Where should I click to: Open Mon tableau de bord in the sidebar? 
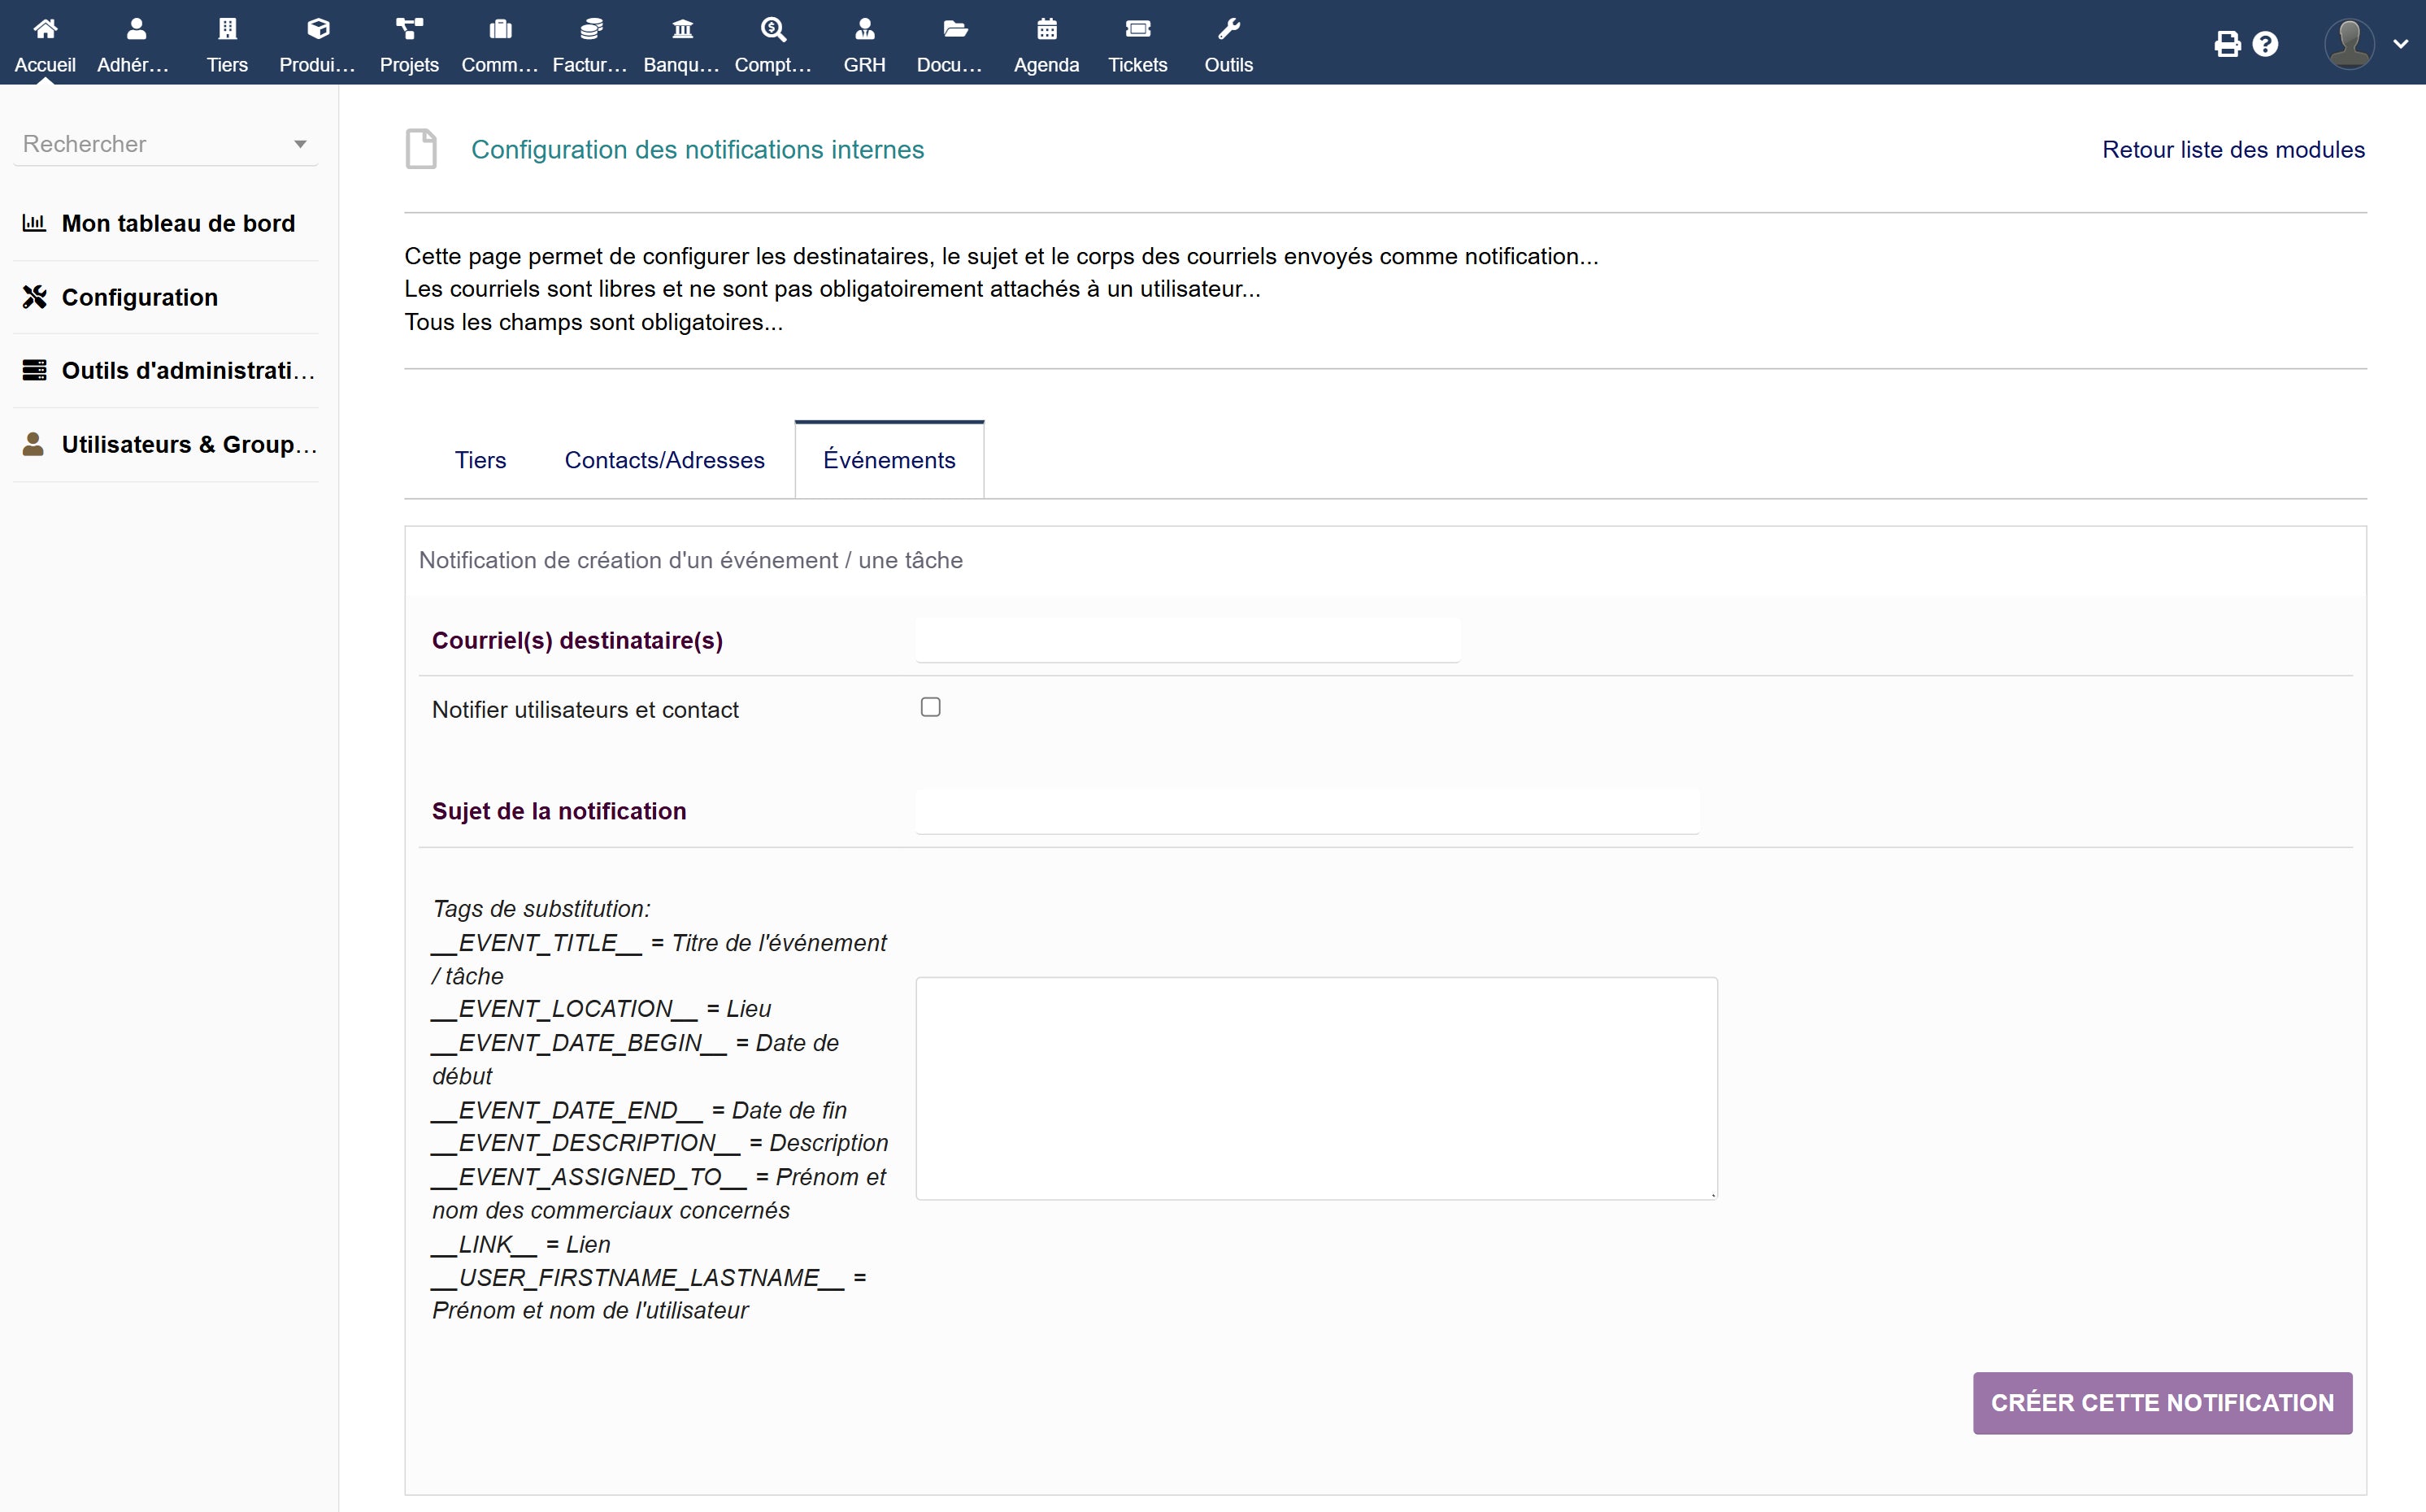coord(178,223)
